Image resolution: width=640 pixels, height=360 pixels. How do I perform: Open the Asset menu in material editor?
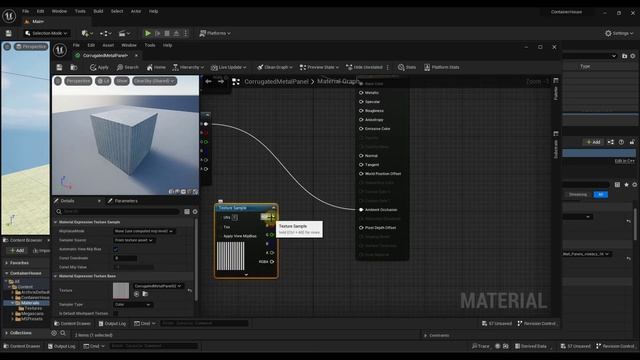pos(108,45)
